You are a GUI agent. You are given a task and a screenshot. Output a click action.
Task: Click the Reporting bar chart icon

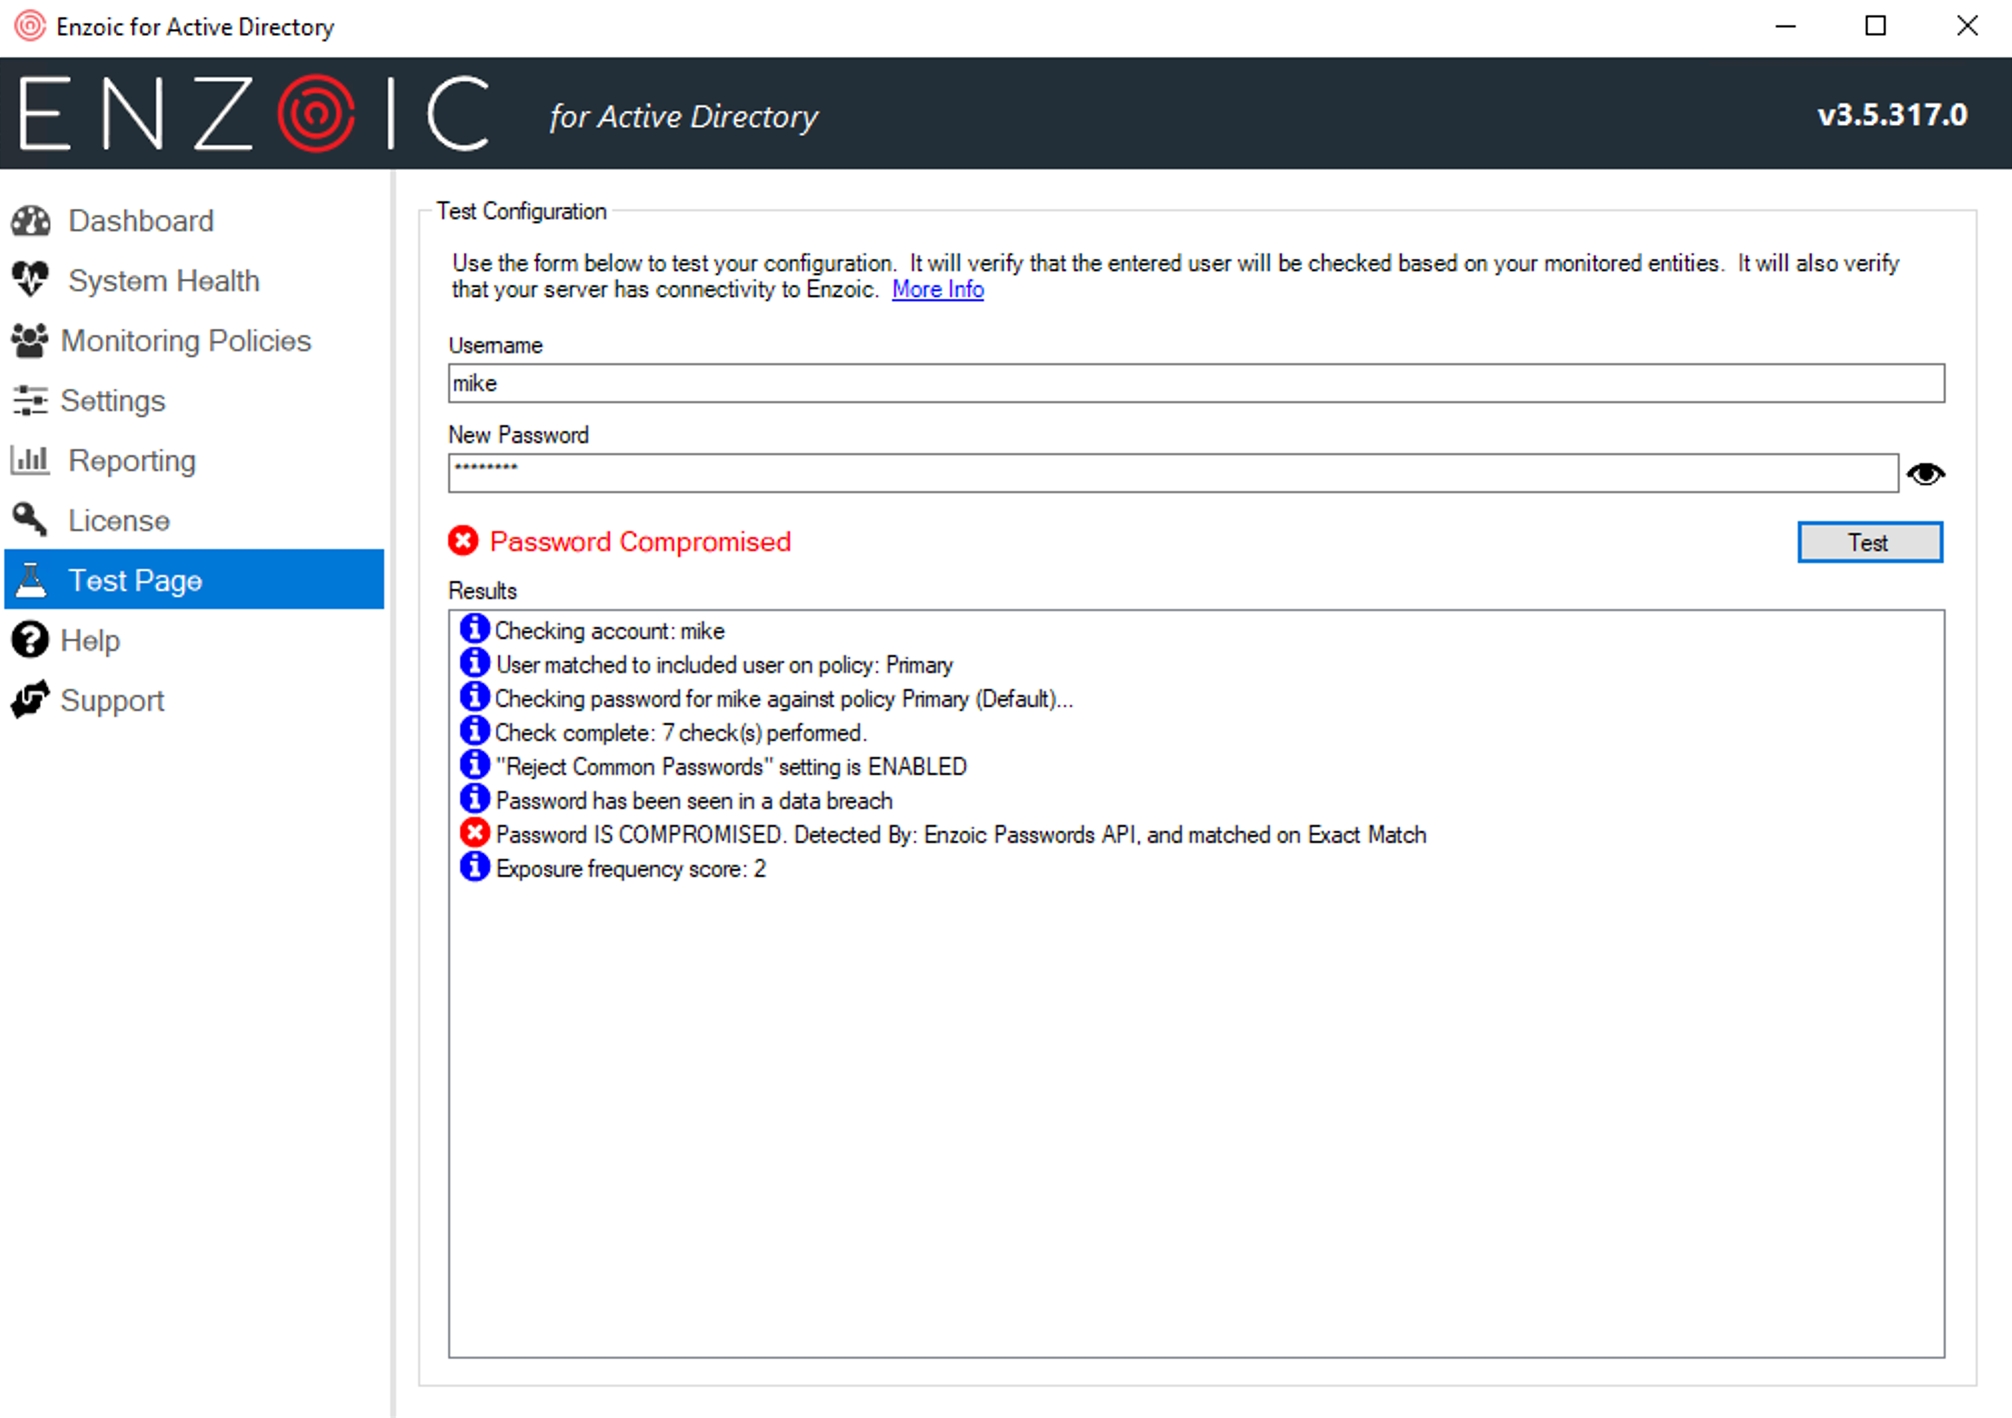pyautogui.click(x=29, y=460)
